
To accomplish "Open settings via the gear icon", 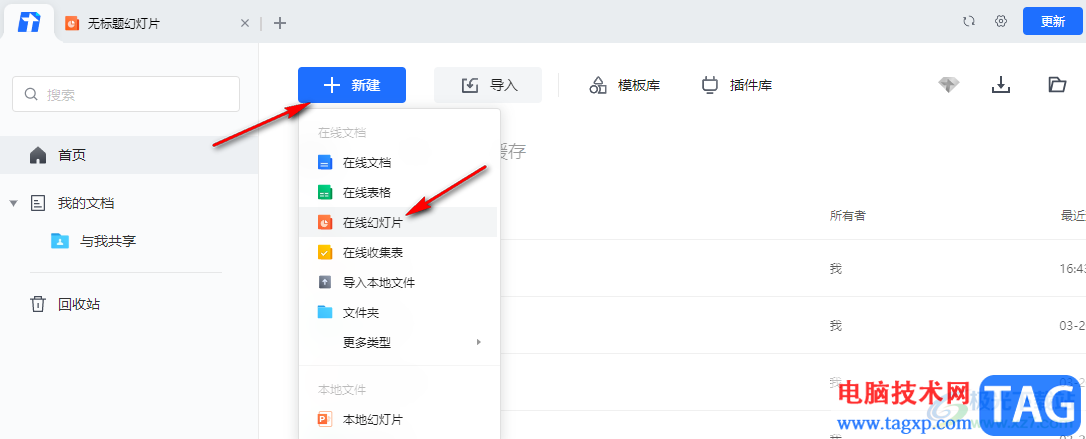I will [x=1001, y=22].
